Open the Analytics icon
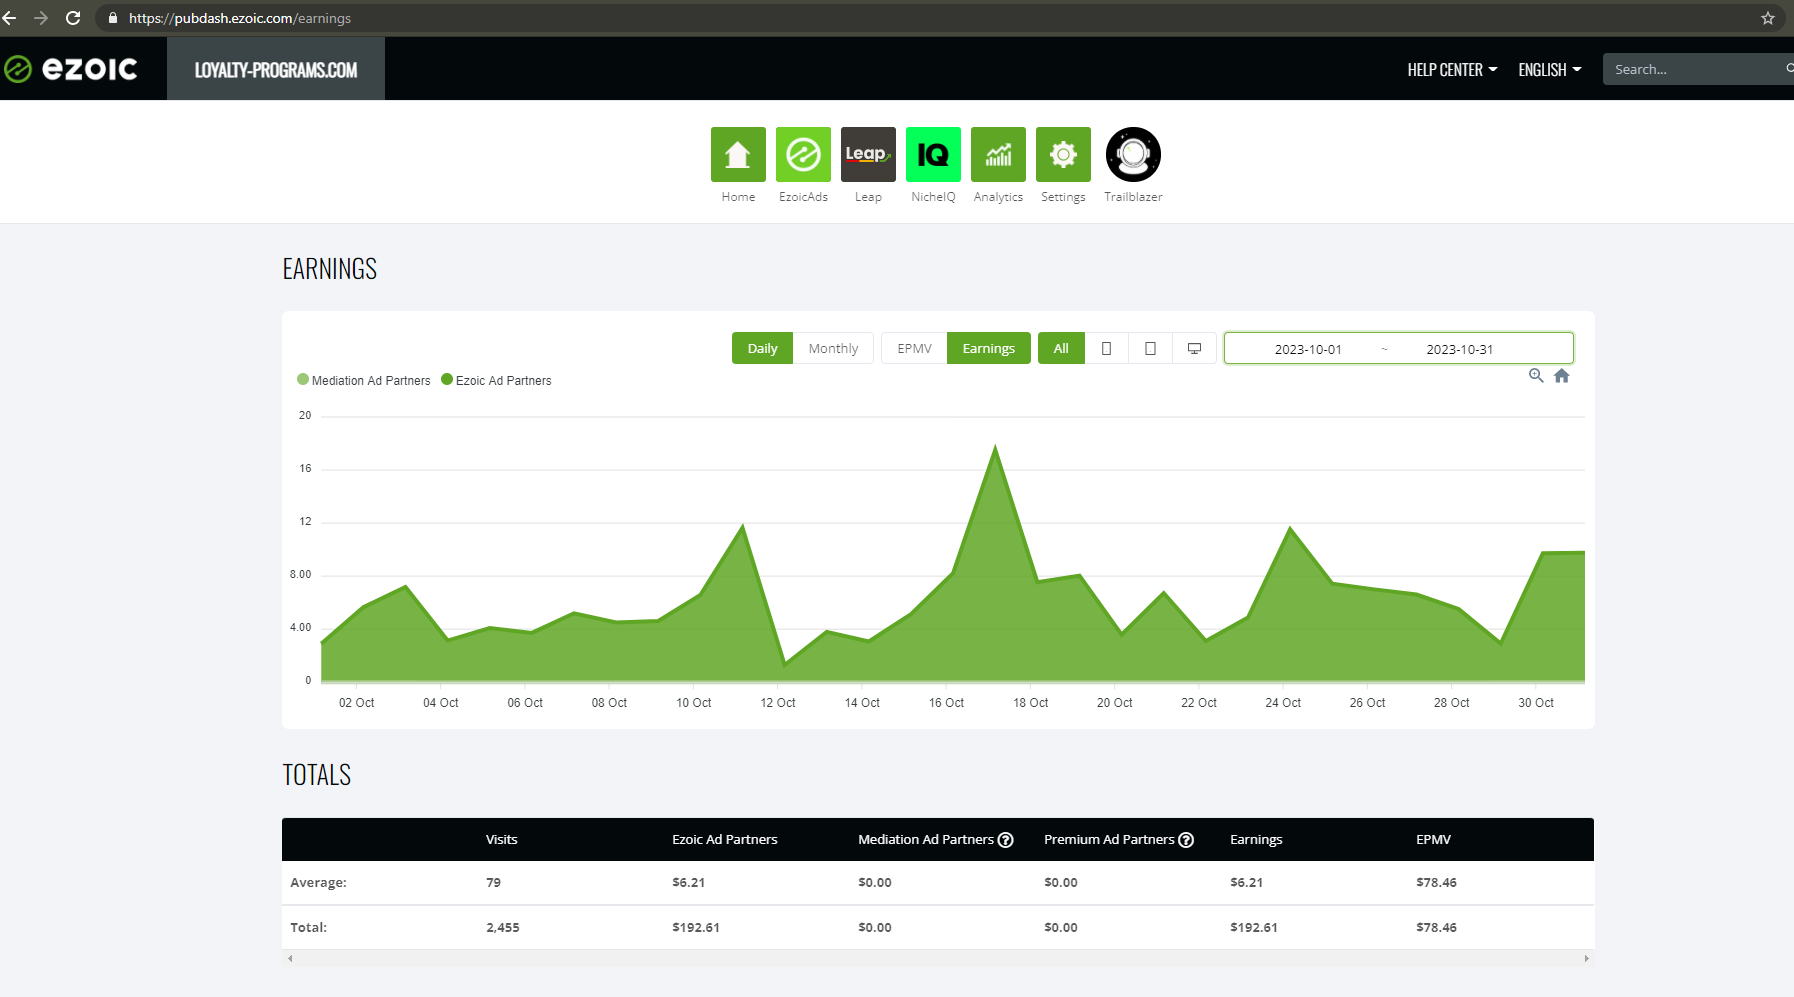 click(x=998, y=155)
